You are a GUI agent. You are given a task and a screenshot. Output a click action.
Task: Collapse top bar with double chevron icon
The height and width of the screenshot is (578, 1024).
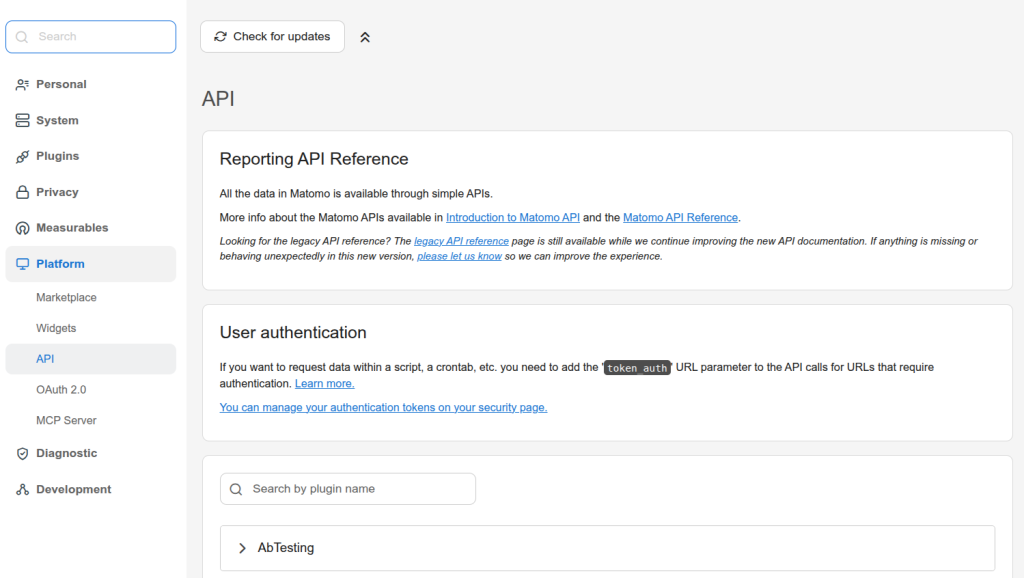click(x=365, y=37)
